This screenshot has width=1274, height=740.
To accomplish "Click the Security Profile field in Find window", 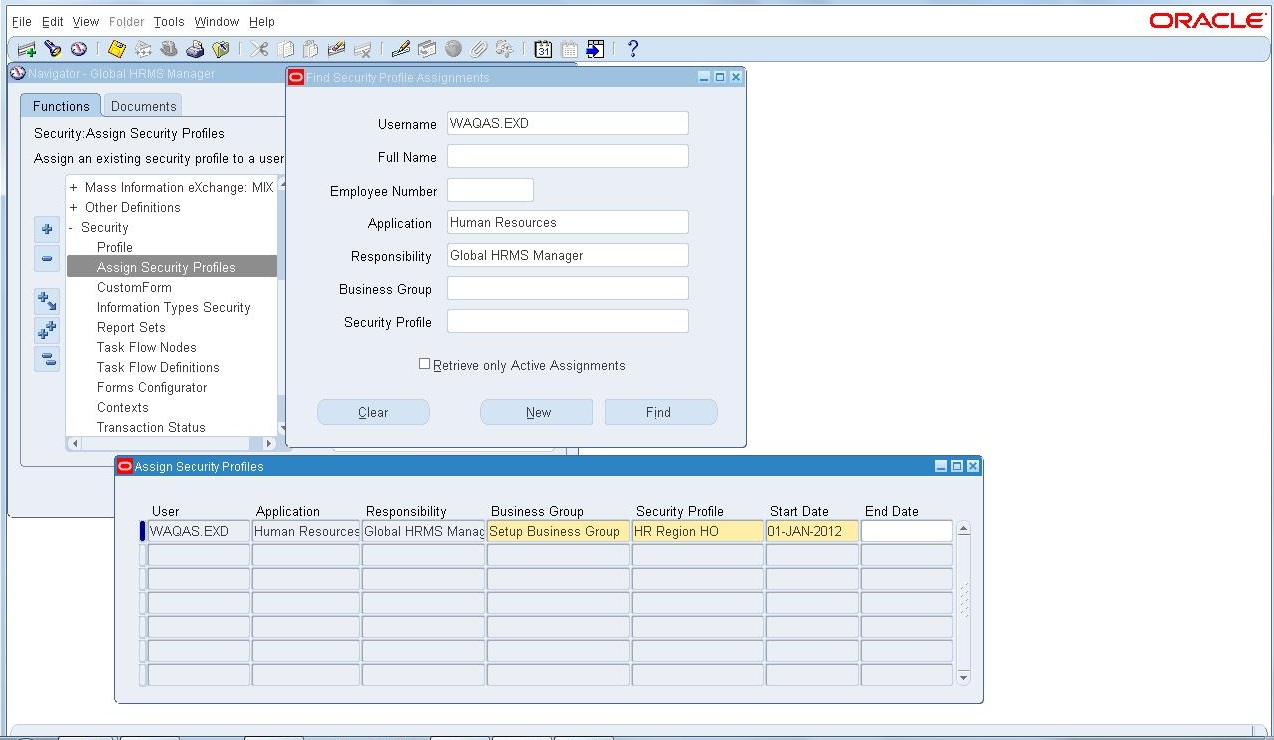I will [x=567, y=321].
